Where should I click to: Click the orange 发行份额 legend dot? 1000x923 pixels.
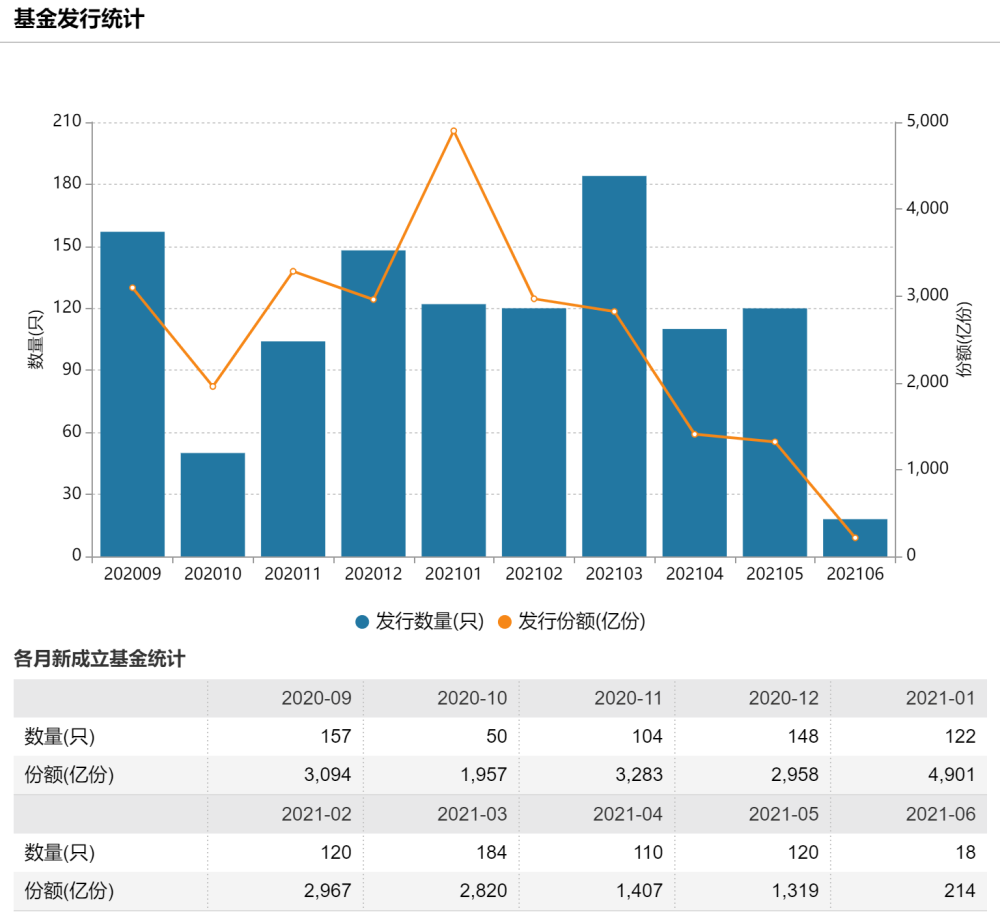pyautogui.click(x=504, y=622)
